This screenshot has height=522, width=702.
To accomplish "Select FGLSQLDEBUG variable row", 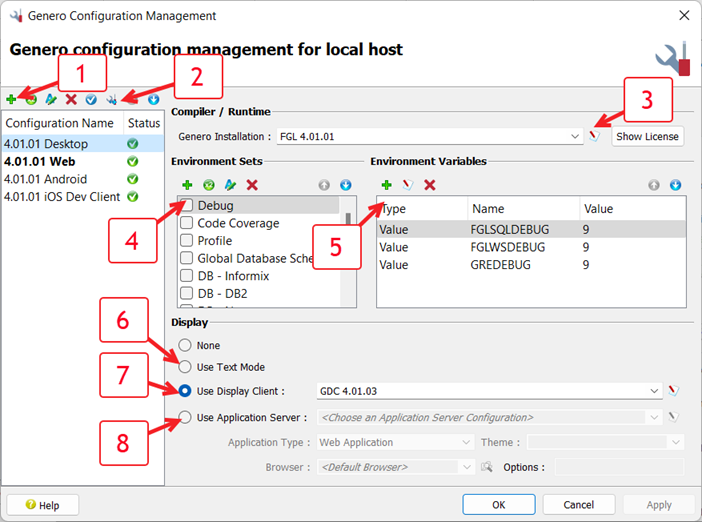I will coord(531,229).
